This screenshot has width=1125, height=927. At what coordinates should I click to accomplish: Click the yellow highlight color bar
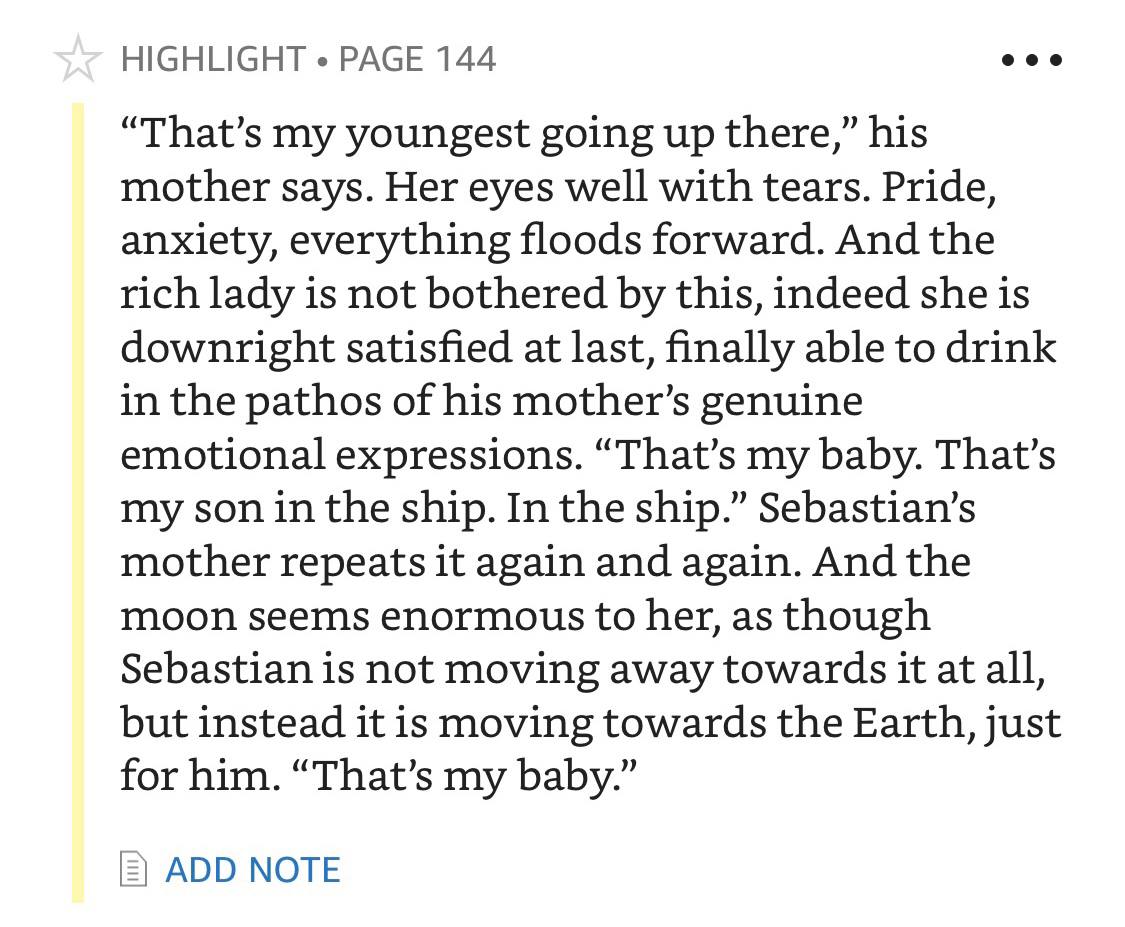coord(77,502)
